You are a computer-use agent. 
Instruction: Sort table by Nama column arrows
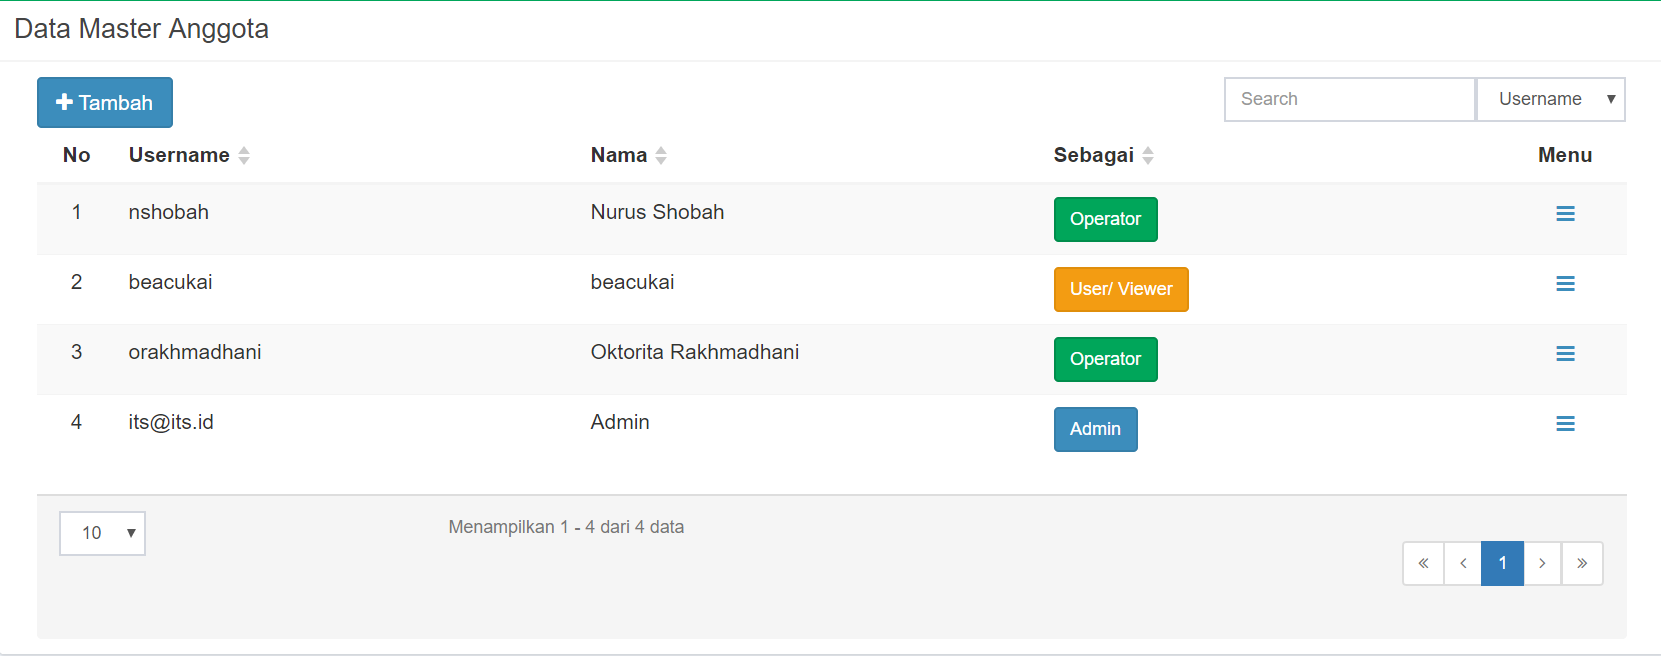tap(661, 156)
